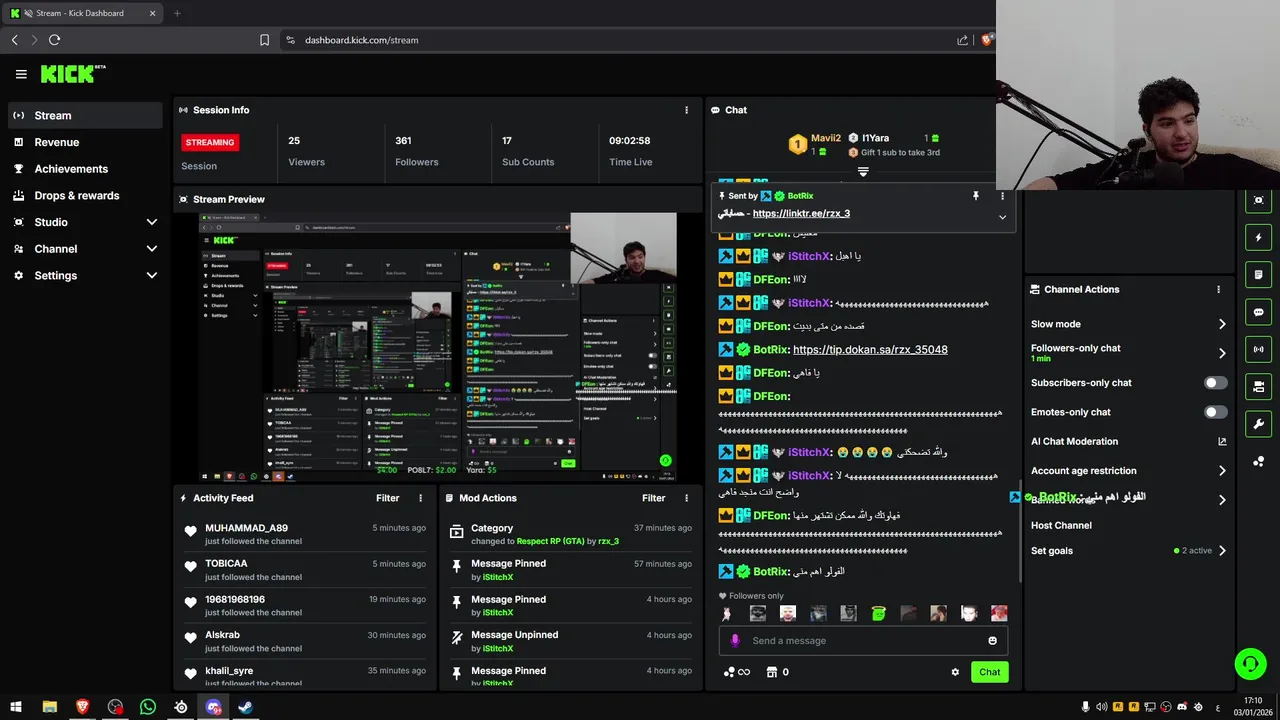Open Steam from taskbar
The height and width of the screenshot is (720, 1280).
(245, 707)
